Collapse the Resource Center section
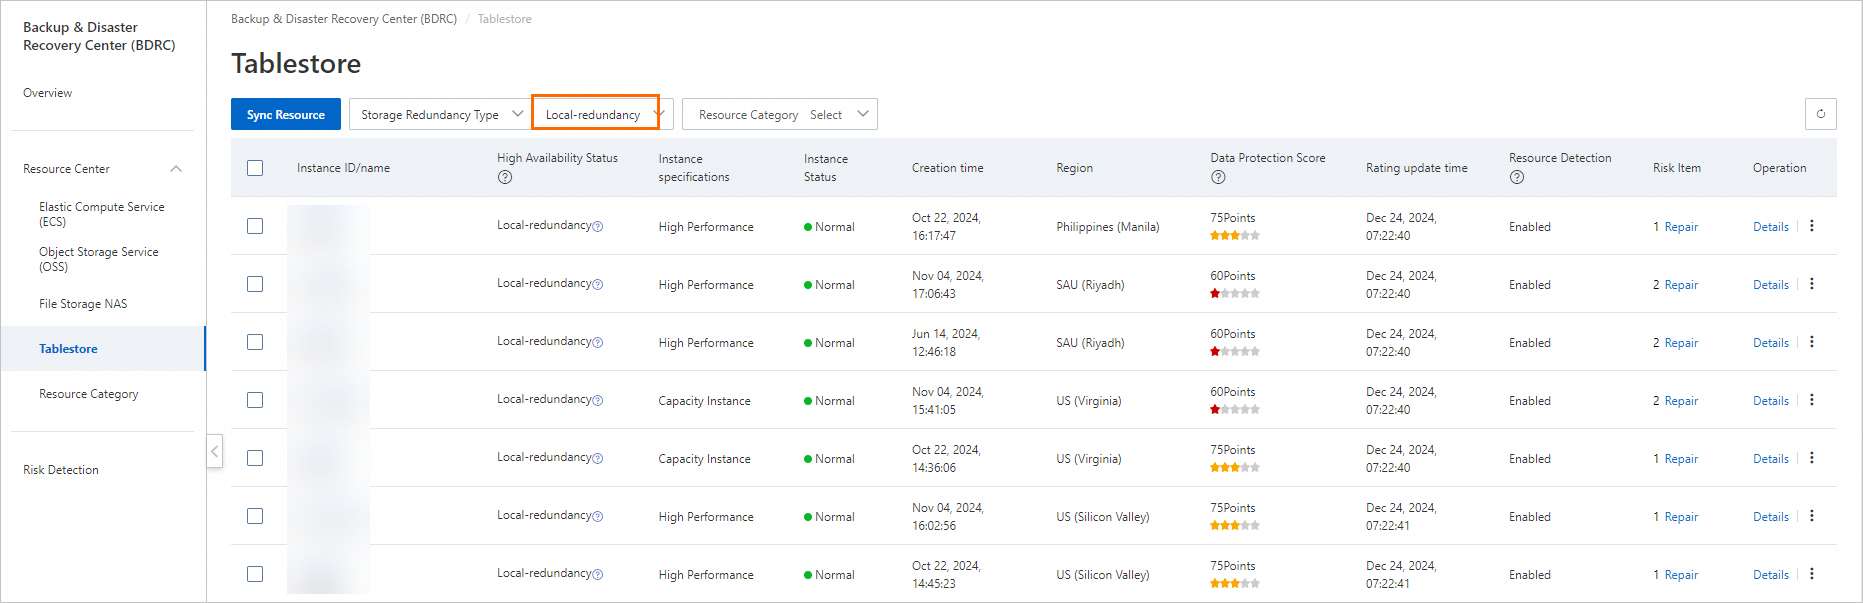The image size is (1863, 603). pyautogui.click(x=176, y=169)
